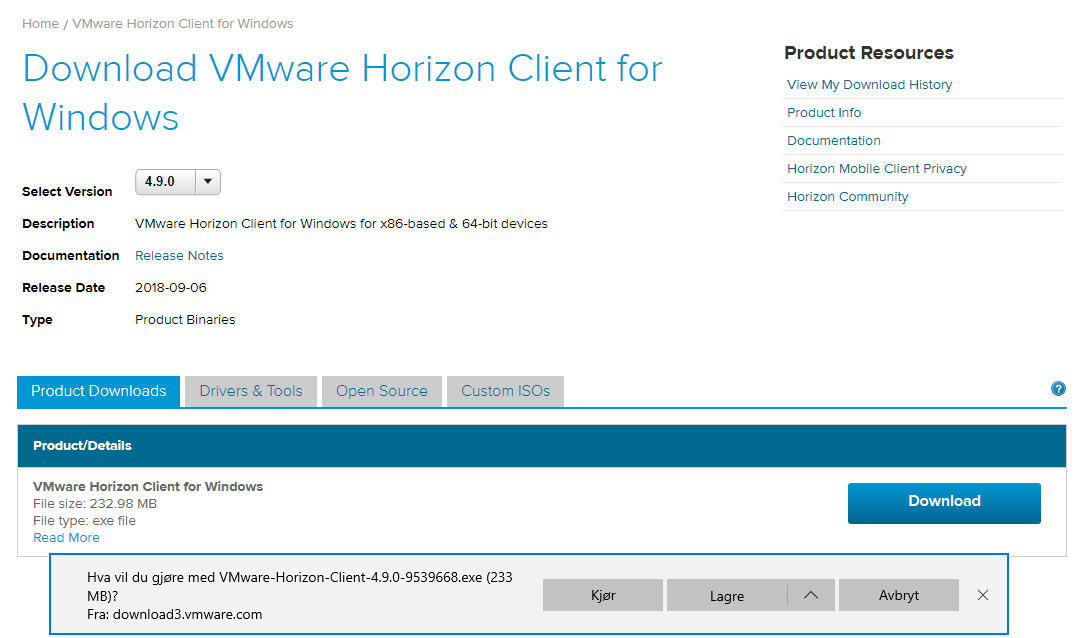The height and width of the screenshot is (638, 1091).
Task: Click the Hva vil du gjøre prompt text
Action: [x=300, y=587]
